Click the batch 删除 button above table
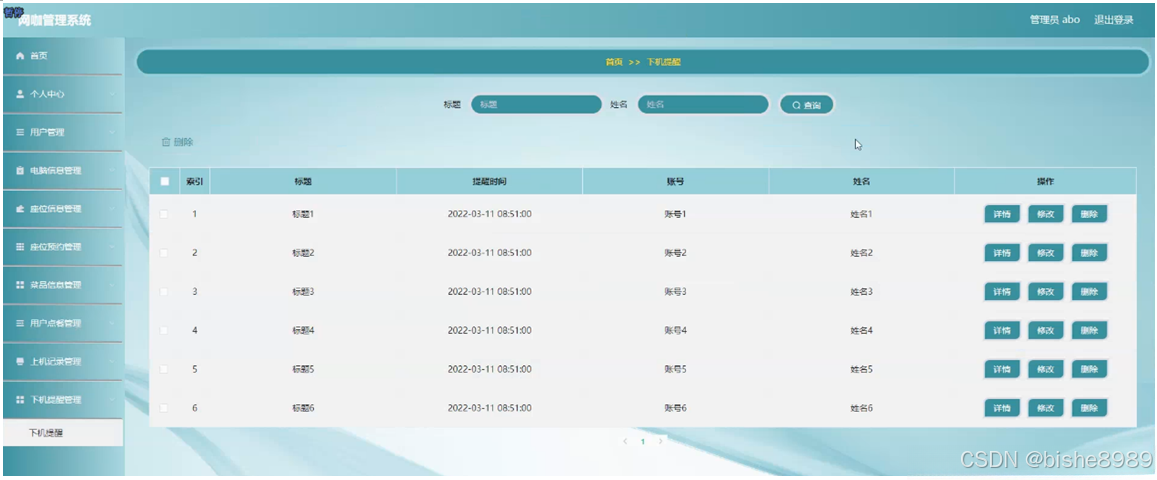This screenshot has height=480, width=1157. pyautogui.click(x=177, y=142)
